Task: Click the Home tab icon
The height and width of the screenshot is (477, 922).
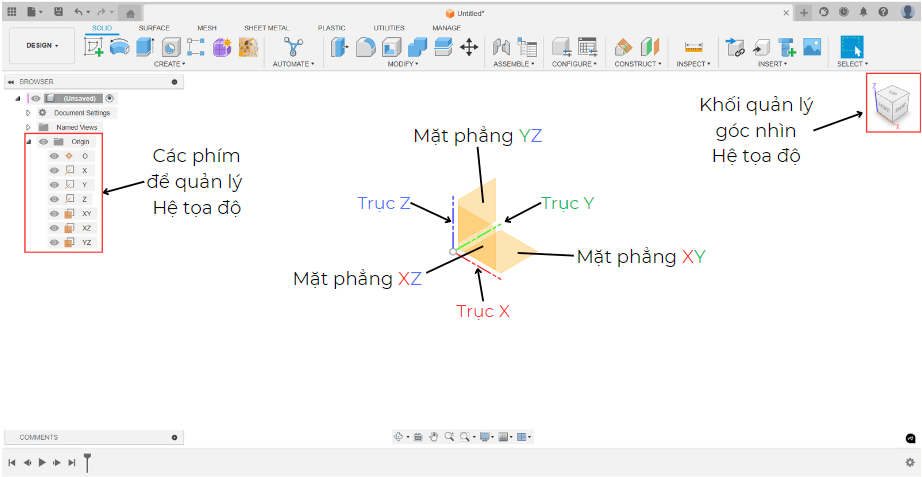Action: (x=130, y=12)
